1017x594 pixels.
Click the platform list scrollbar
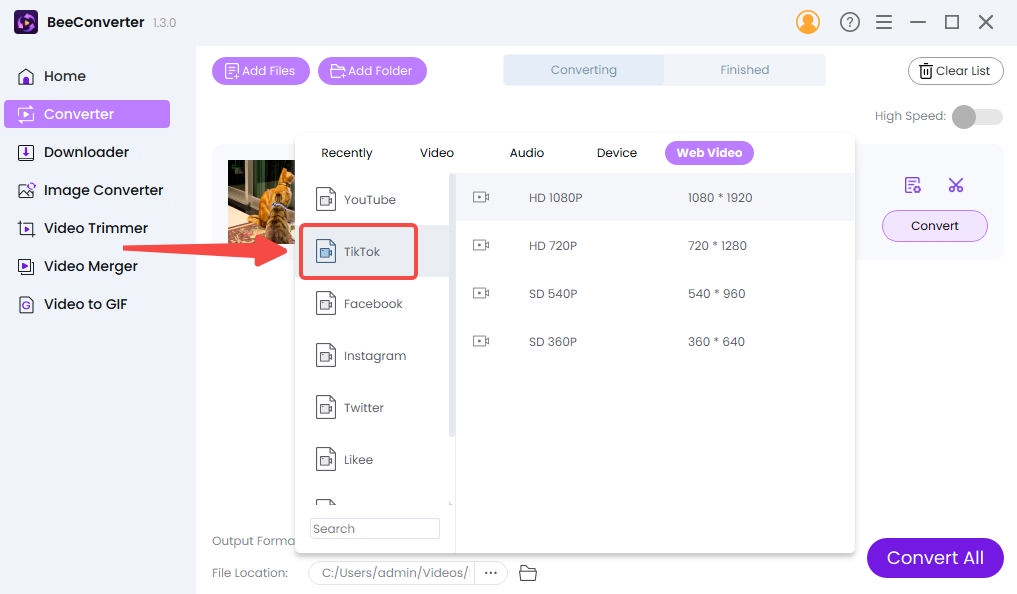point(452,305)
